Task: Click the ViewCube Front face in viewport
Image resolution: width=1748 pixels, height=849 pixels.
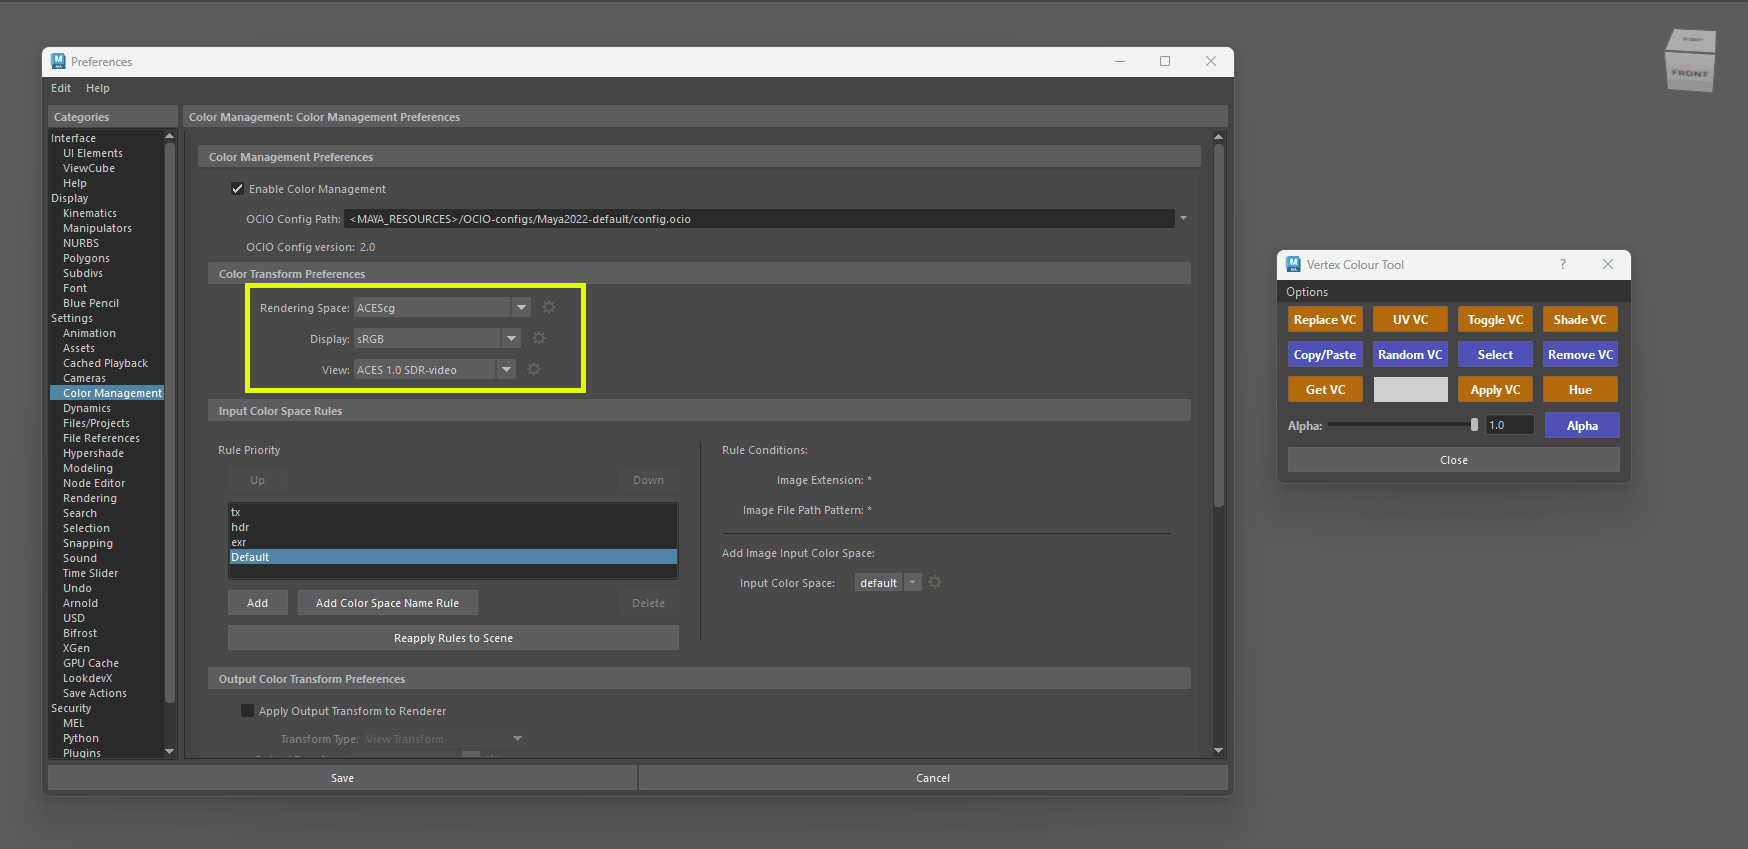Action: click(1690, 73)
